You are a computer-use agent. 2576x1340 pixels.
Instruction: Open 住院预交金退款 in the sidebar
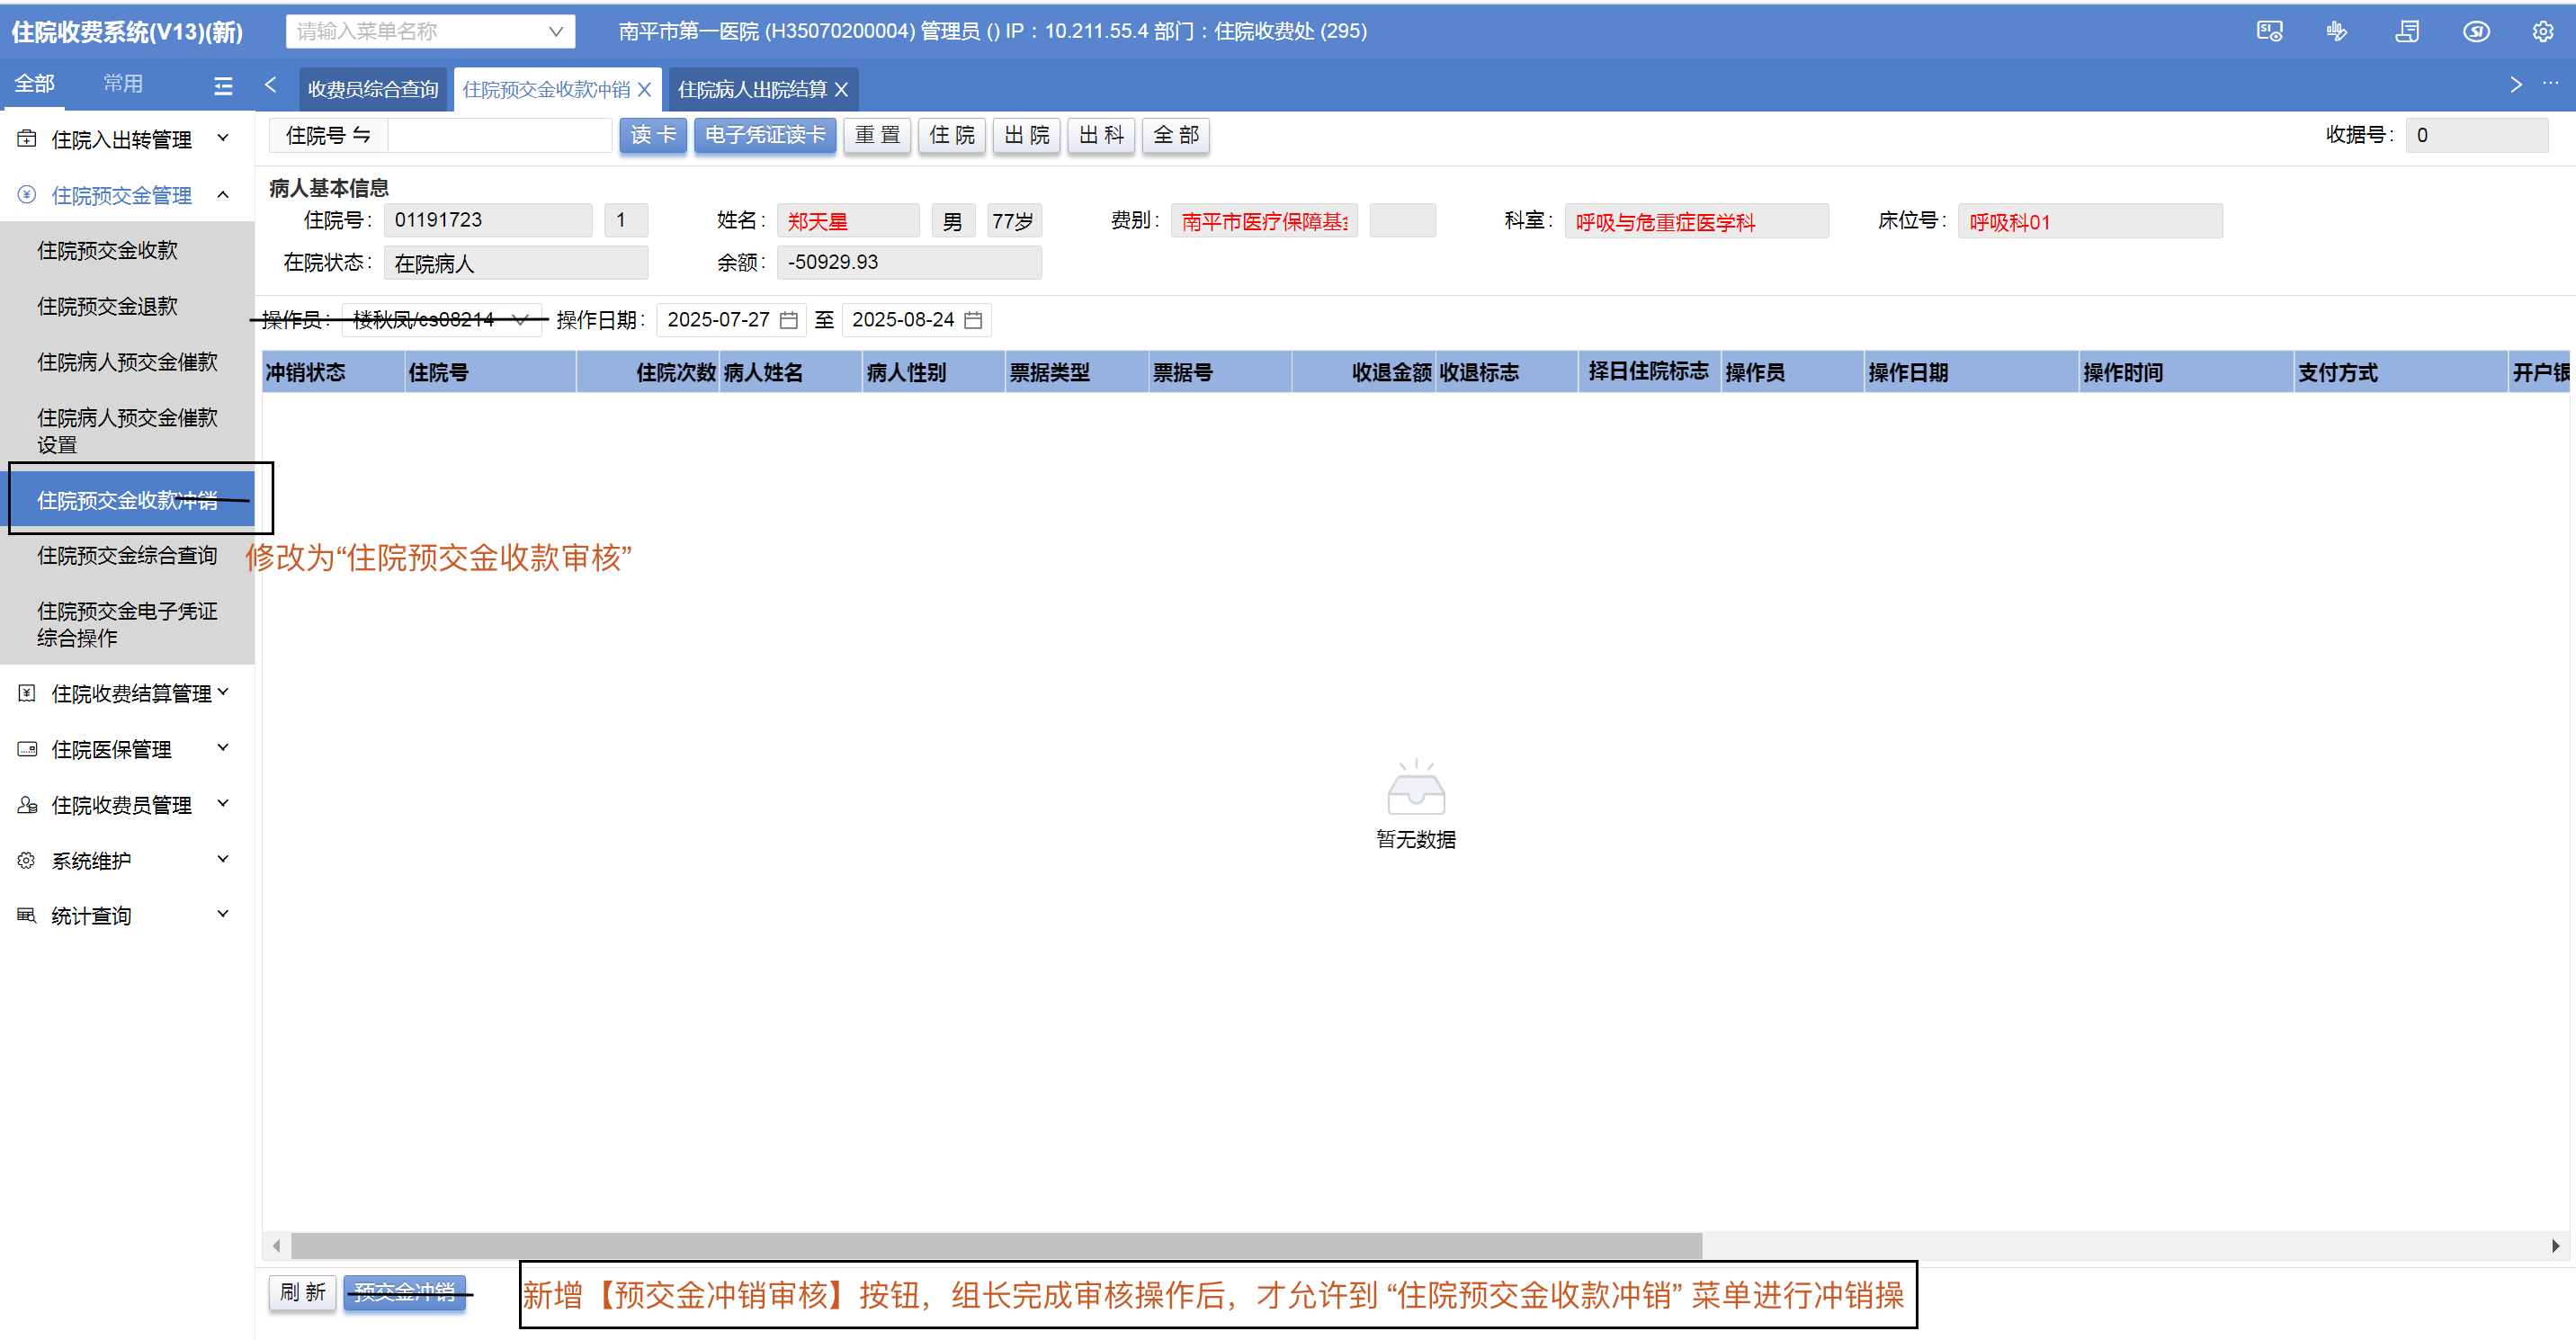pos(108,306)
